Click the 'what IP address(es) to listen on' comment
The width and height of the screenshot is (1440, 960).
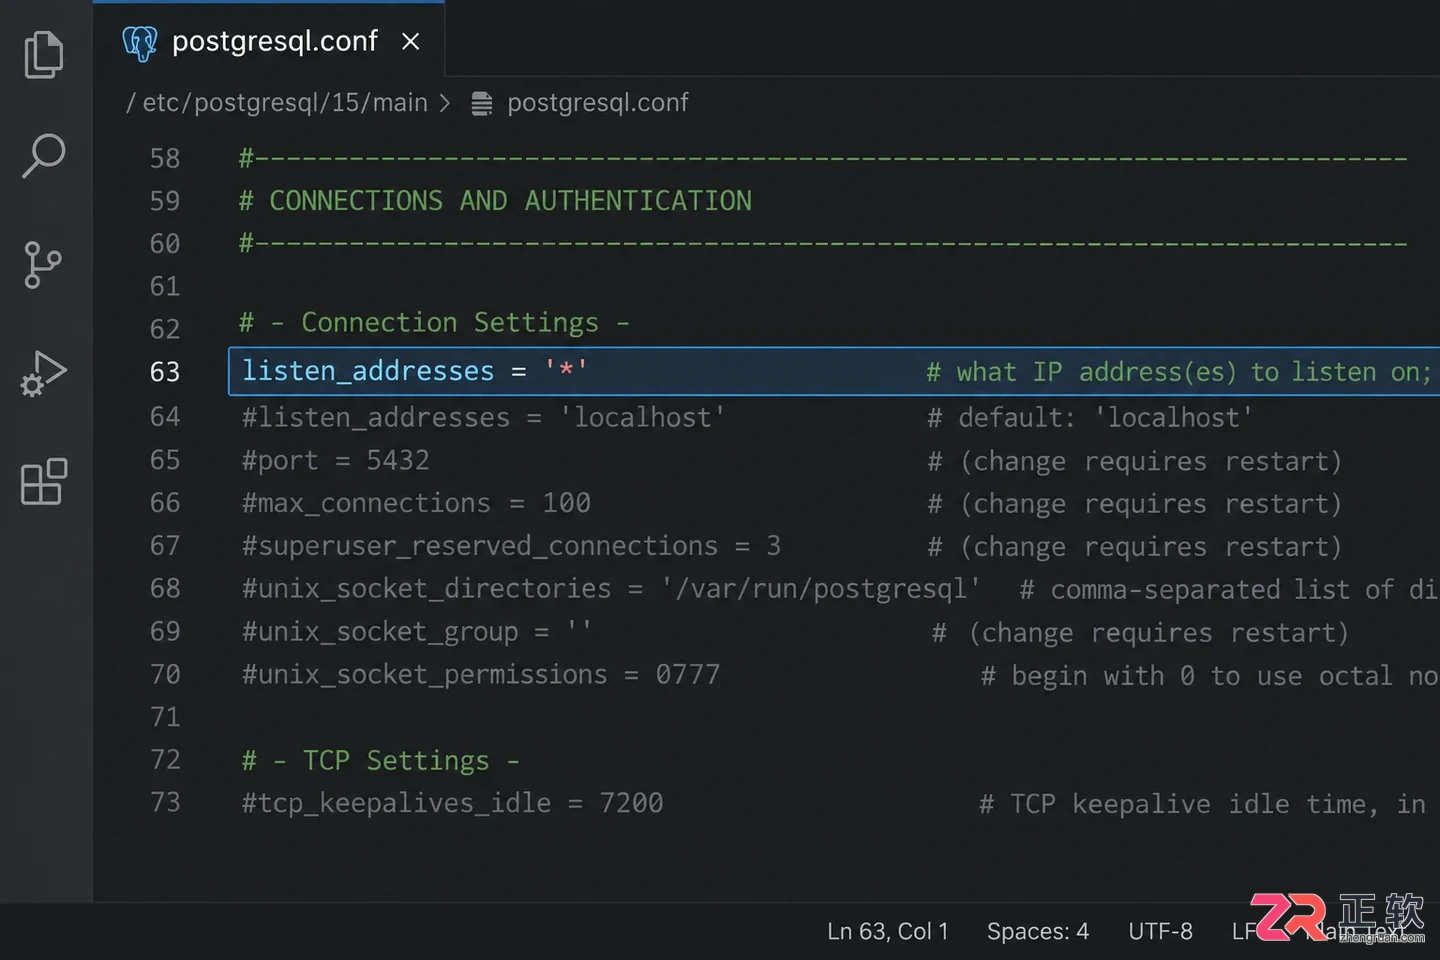pyautogui.click(x=1179, y=372)
